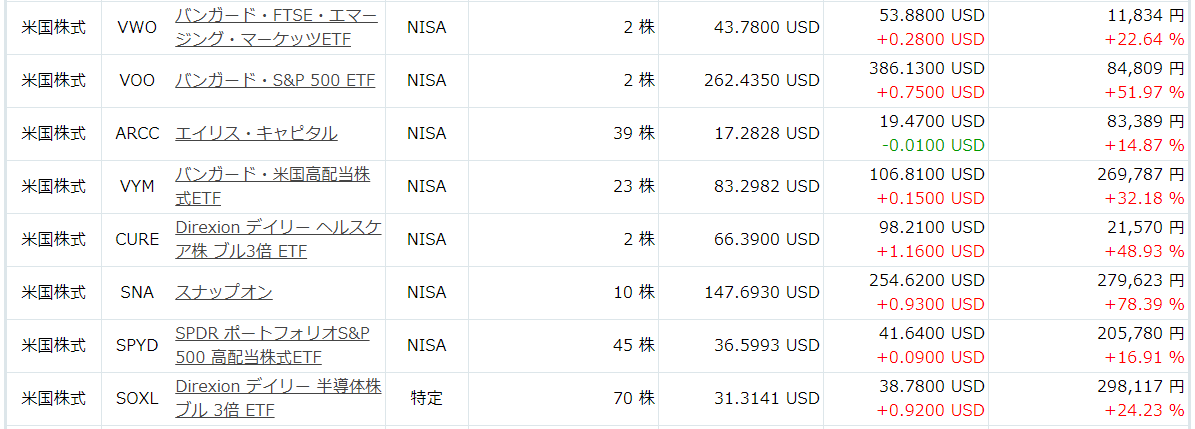Select the VOO ticker cell
The image size is (1195, 429).
138,80
